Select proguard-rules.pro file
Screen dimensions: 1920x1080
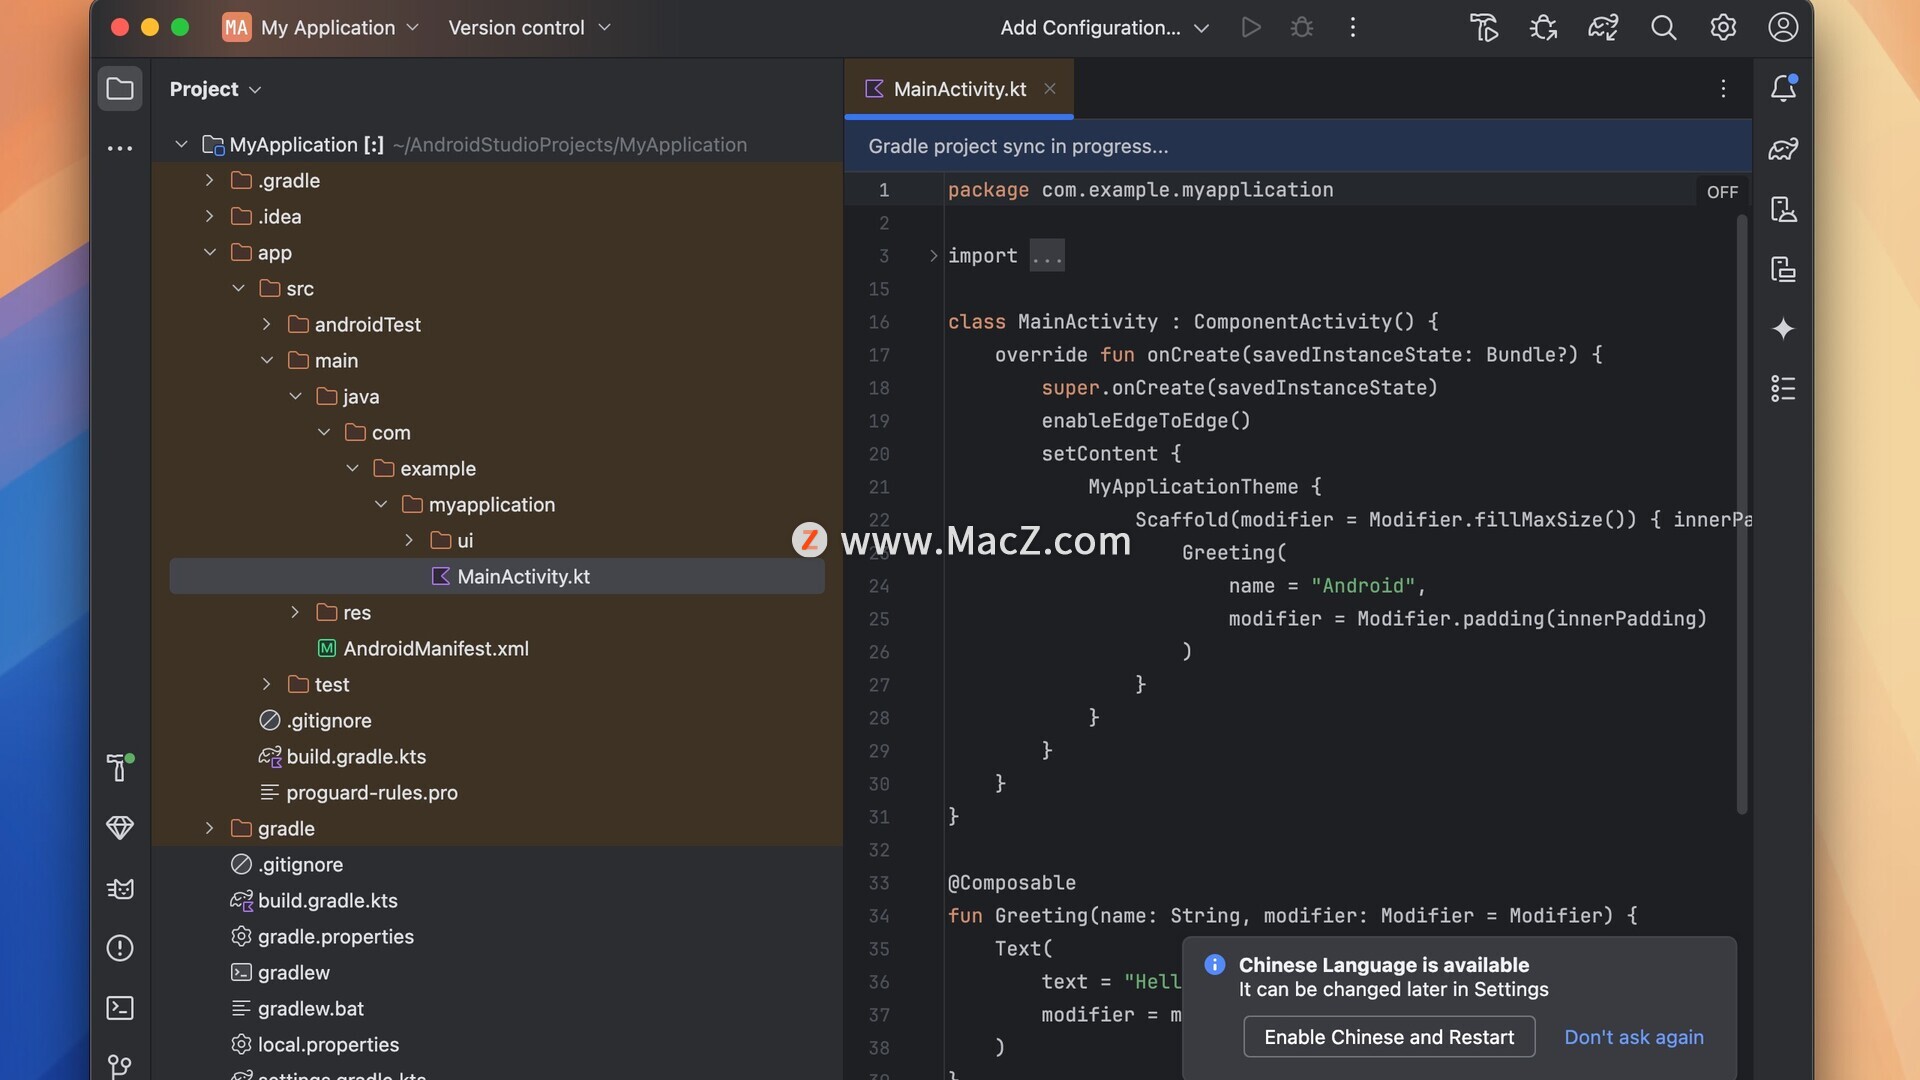[359, 792]
